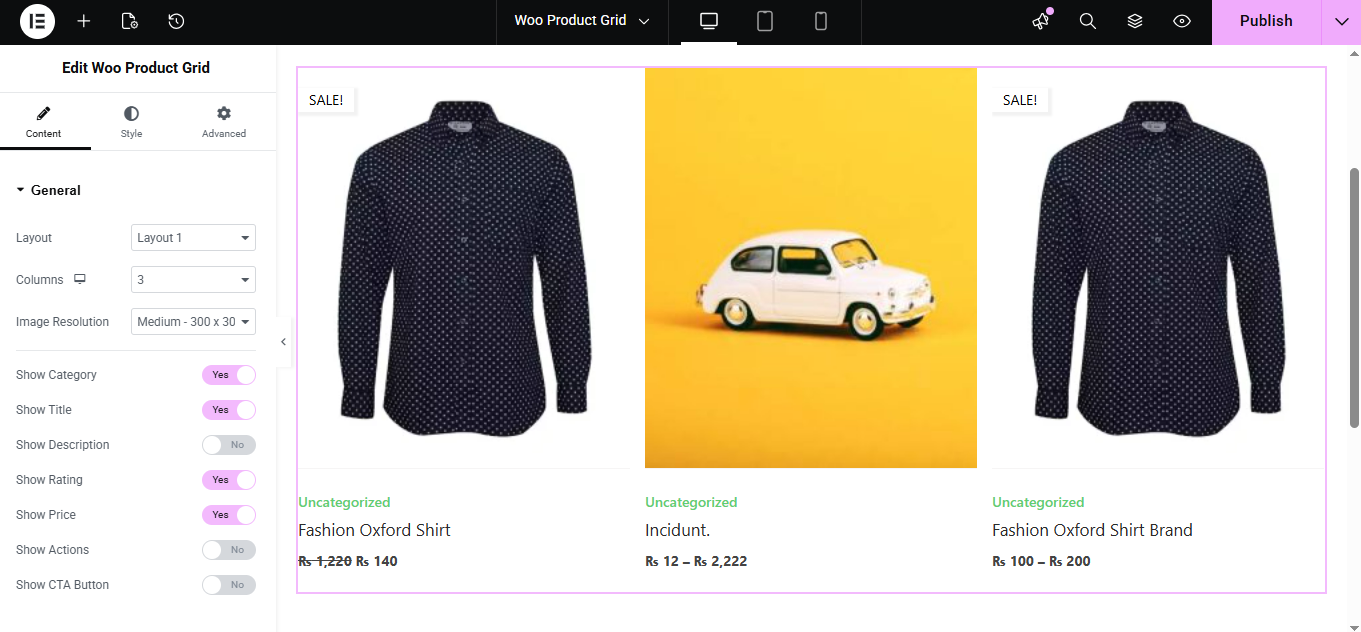Viewport: 1361px width, 632px height.
Task: Switch to the Style tab
Action: [132, 122]
